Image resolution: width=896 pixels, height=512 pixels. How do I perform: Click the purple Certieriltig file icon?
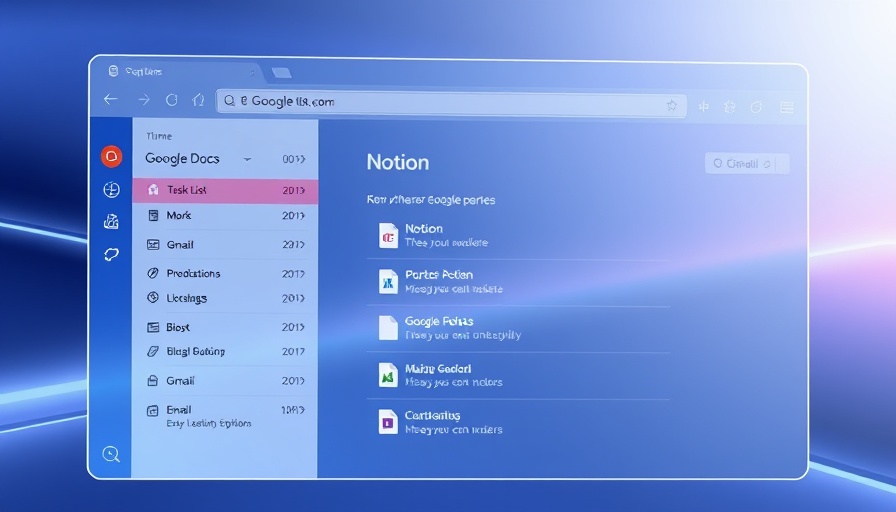[x=388, y=421]
